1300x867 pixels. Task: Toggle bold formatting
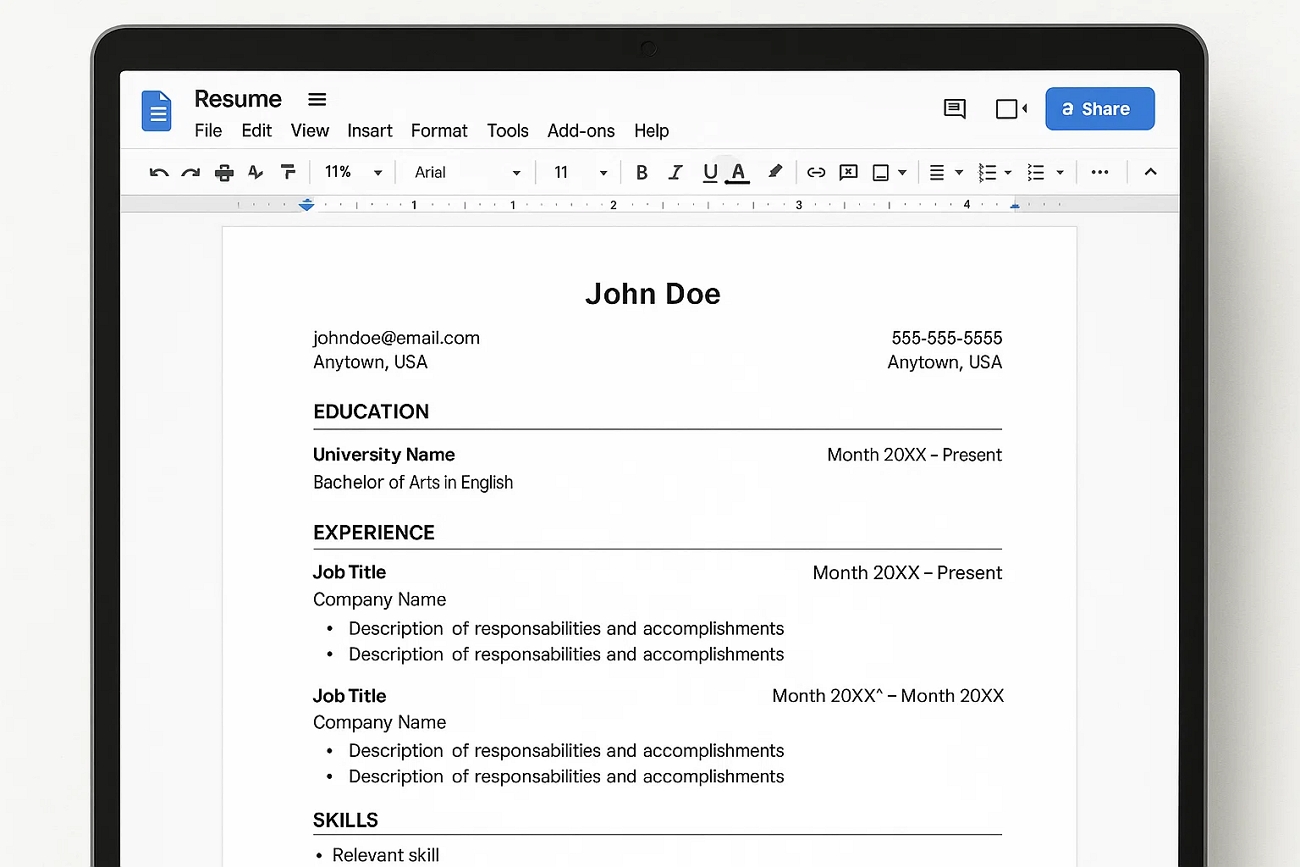click(641, 172)
